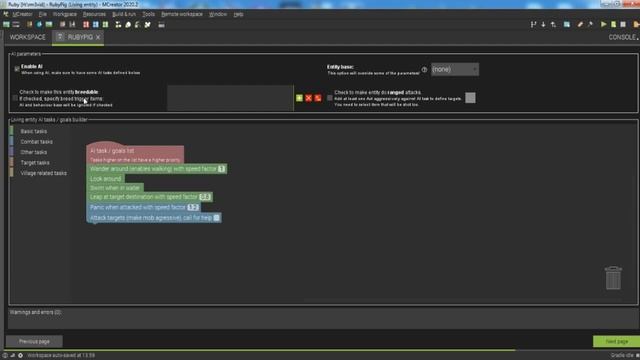Toggle the call for help checkbox

pyautogui.click(x=217, y=218)
